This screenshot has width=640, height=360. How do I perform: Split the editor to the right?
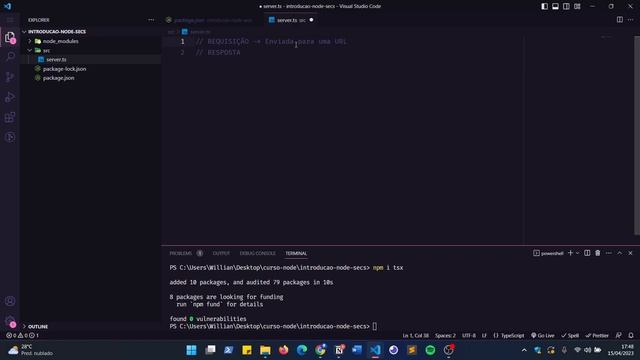[x=620, y=20]
